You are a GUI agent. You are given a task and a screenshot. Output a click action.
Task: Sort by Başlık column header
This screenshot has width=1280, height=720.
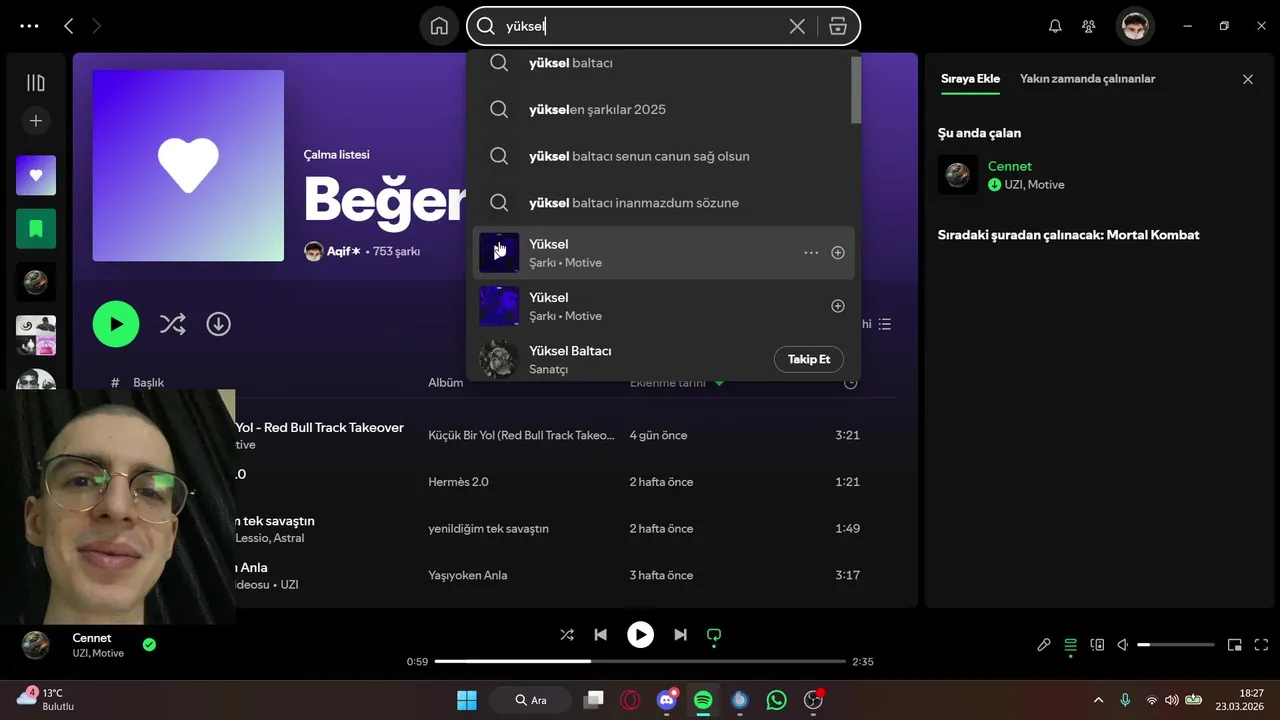[148, 383]
